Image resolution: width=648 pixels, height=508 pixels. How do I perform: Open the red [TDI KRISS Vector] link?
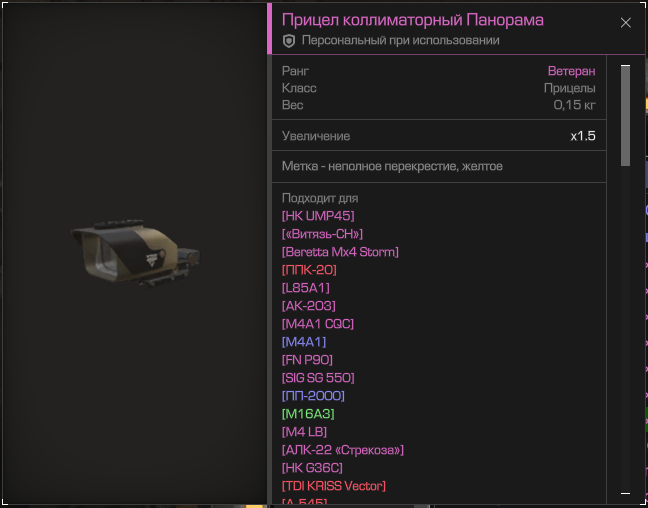334,486
